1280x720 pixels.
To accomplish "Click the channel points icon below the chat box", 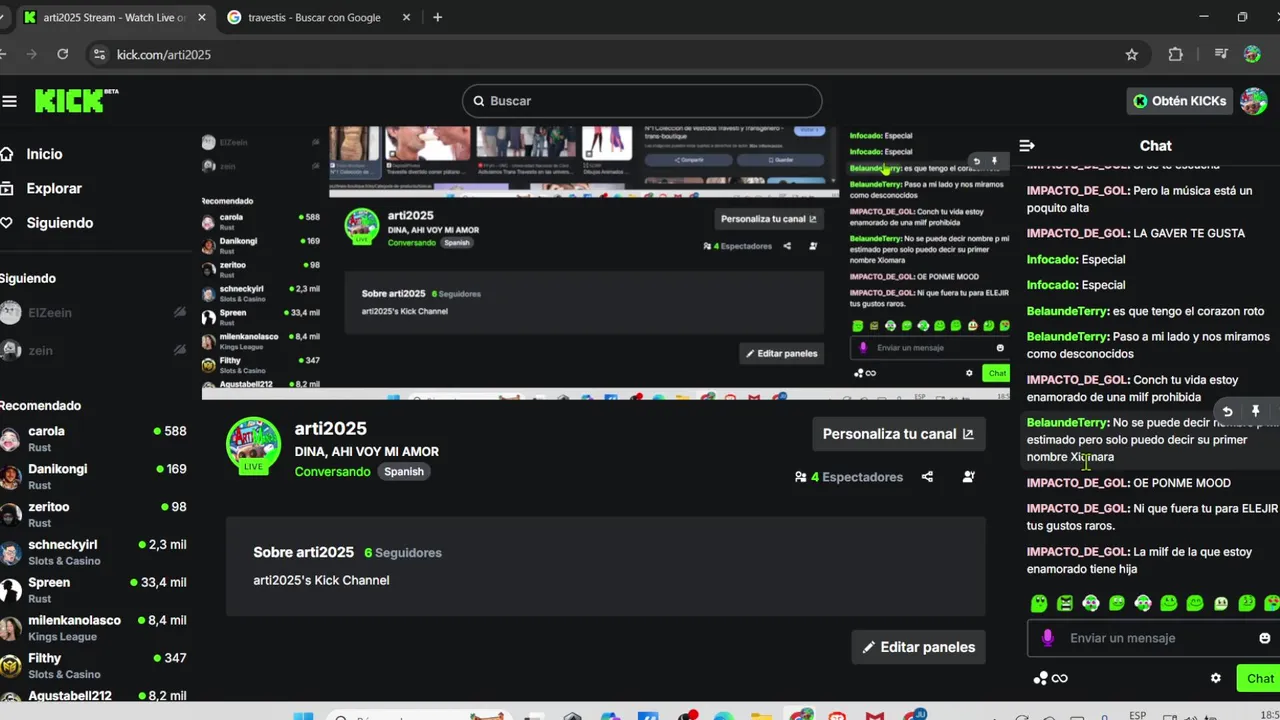I will [x=1051, y=678].
